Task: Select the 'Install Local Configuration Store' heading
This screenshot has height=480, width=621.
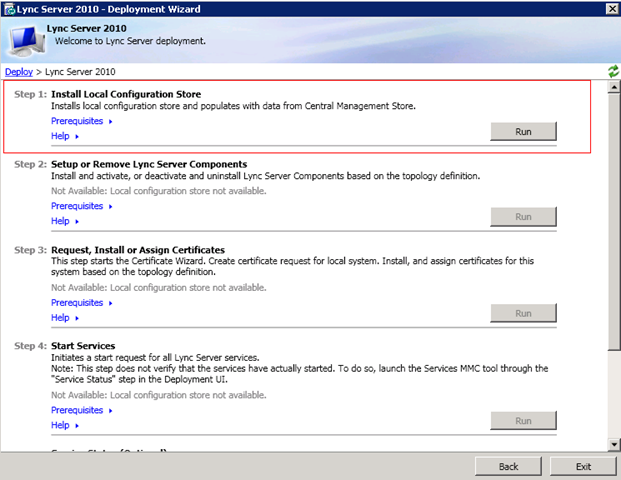Action: 126,94
